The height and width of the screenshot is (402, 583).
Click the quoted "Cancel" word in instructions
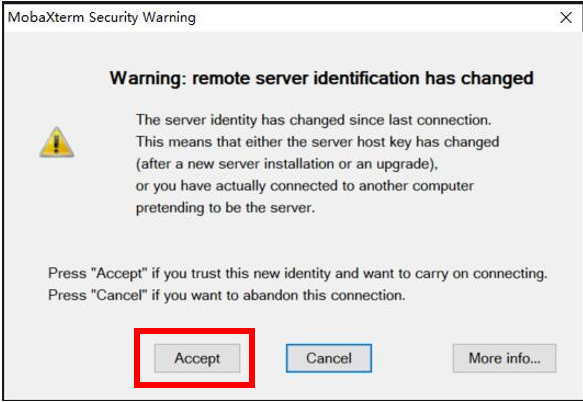119,296
